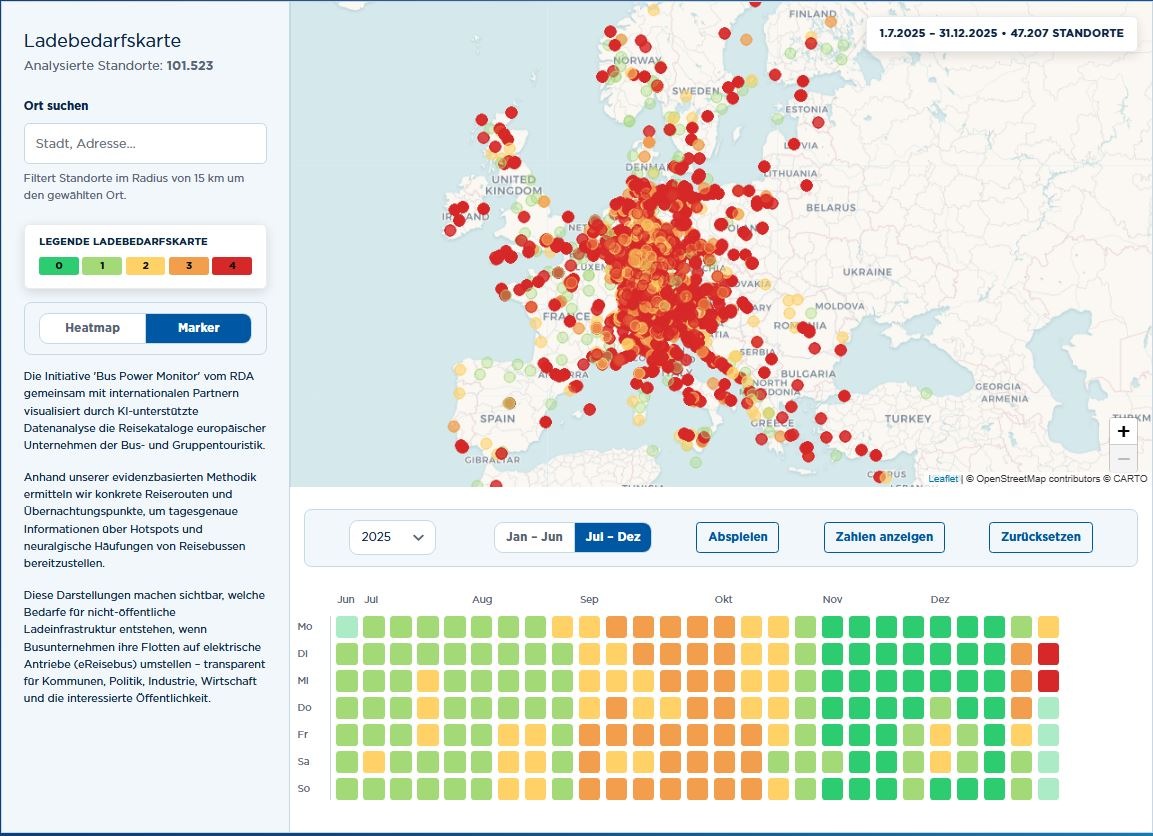Click the Ort suchen address input field

point(145,144)
